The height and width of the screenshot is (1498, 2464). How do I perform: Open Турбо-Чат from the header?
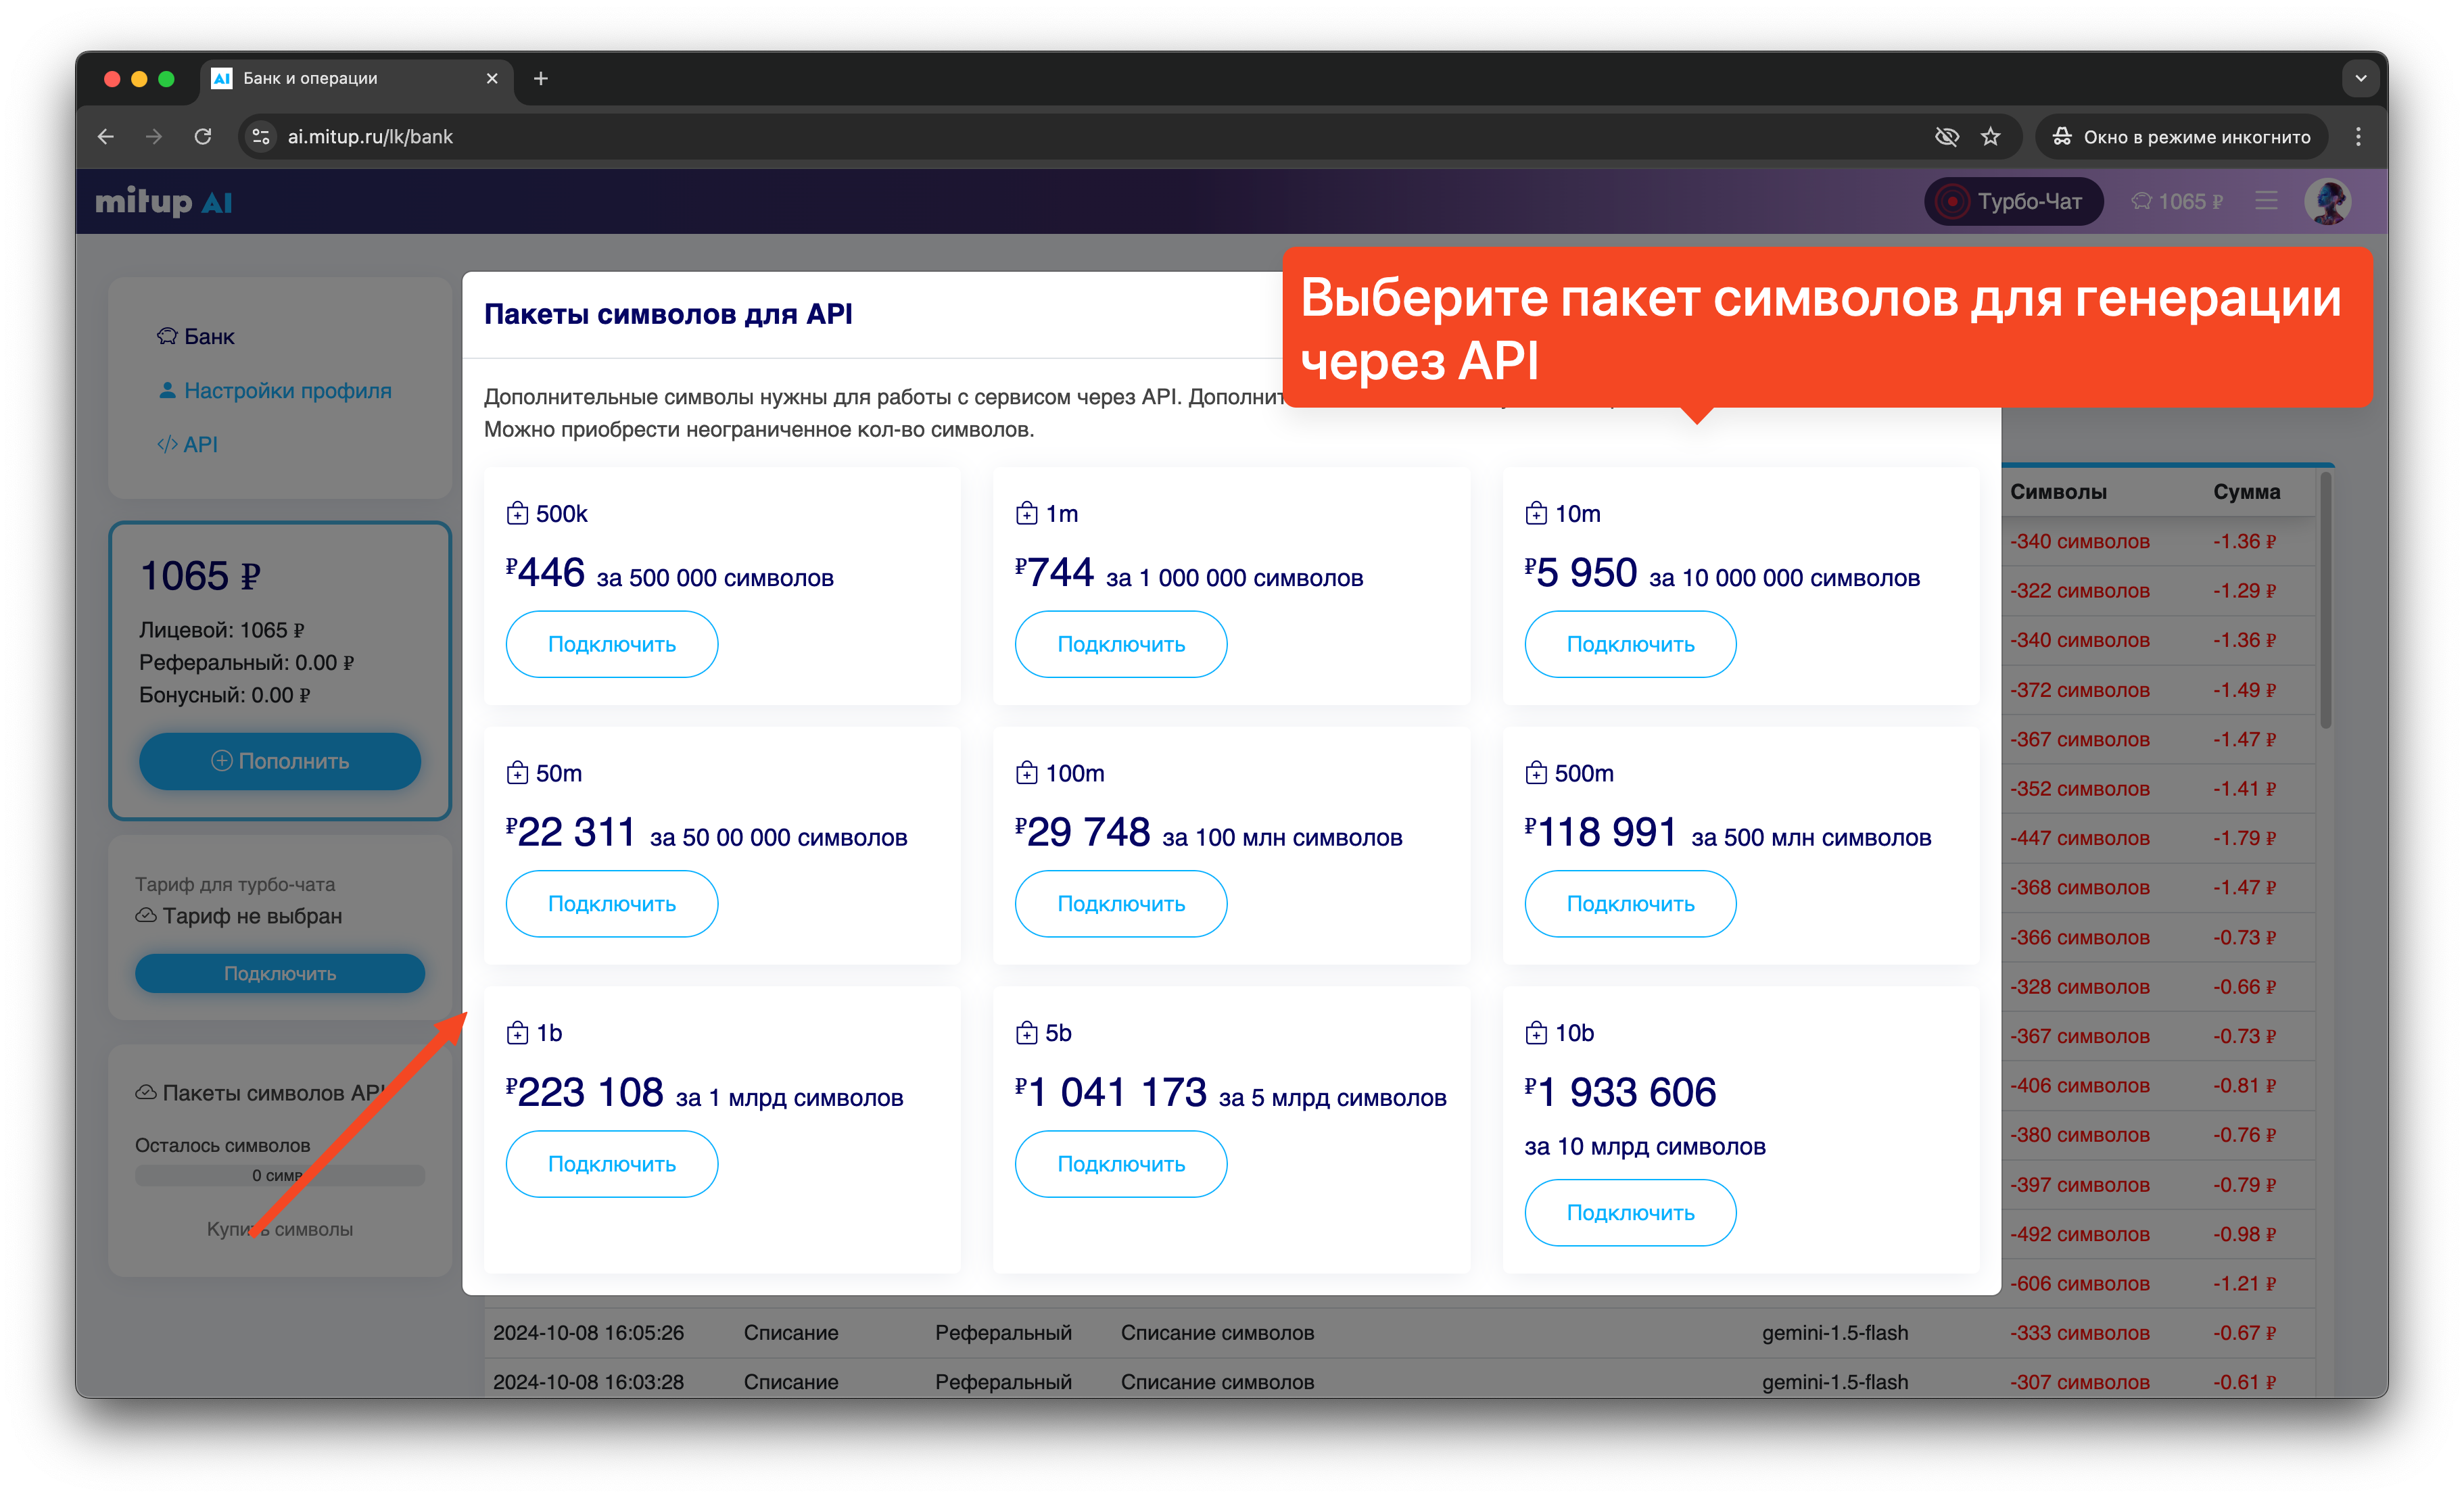pyautogui.click(x=2012, y=202)
